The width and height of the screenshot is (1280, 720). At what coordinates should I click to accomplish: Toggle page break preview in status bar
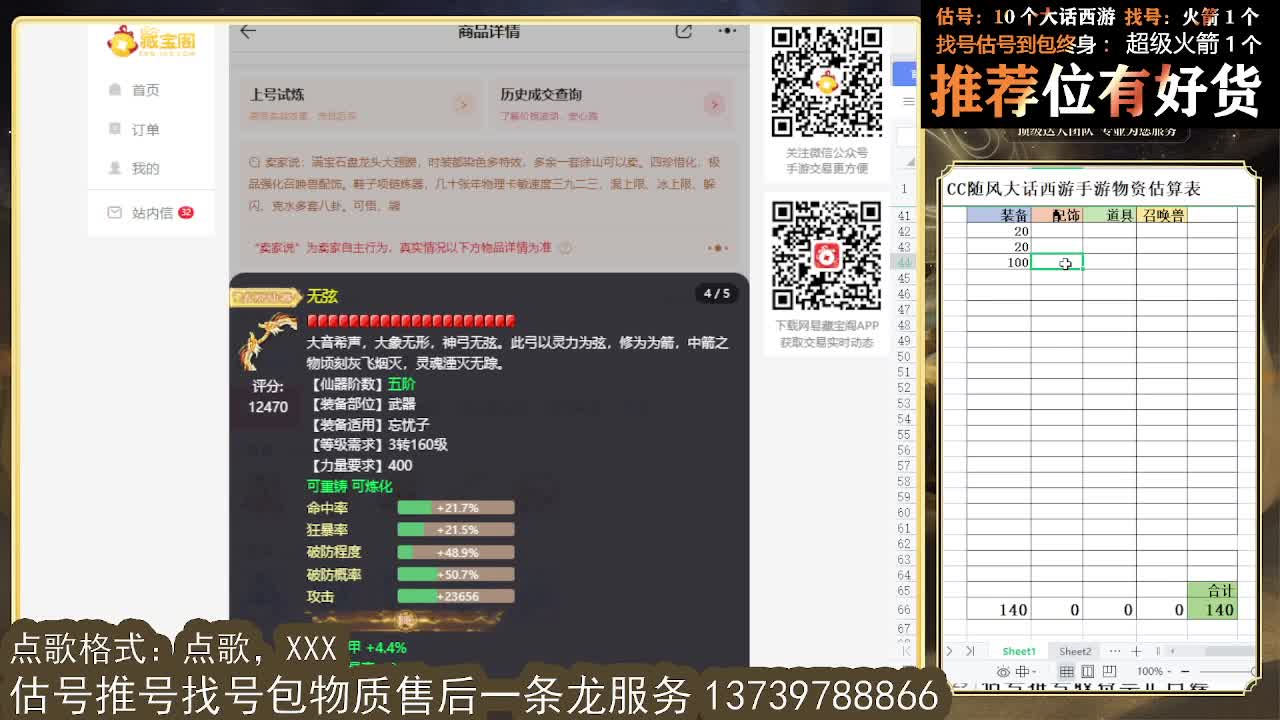coord(1109,671)
